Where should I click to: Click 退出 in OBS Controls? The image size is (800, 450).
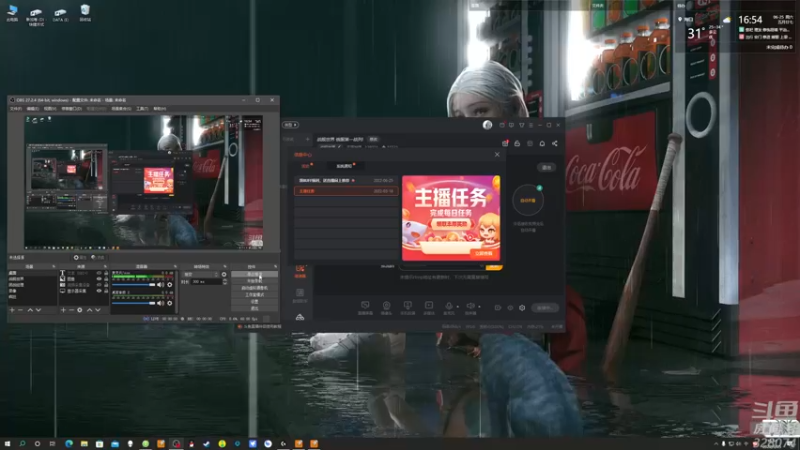[x=254, y=308]
